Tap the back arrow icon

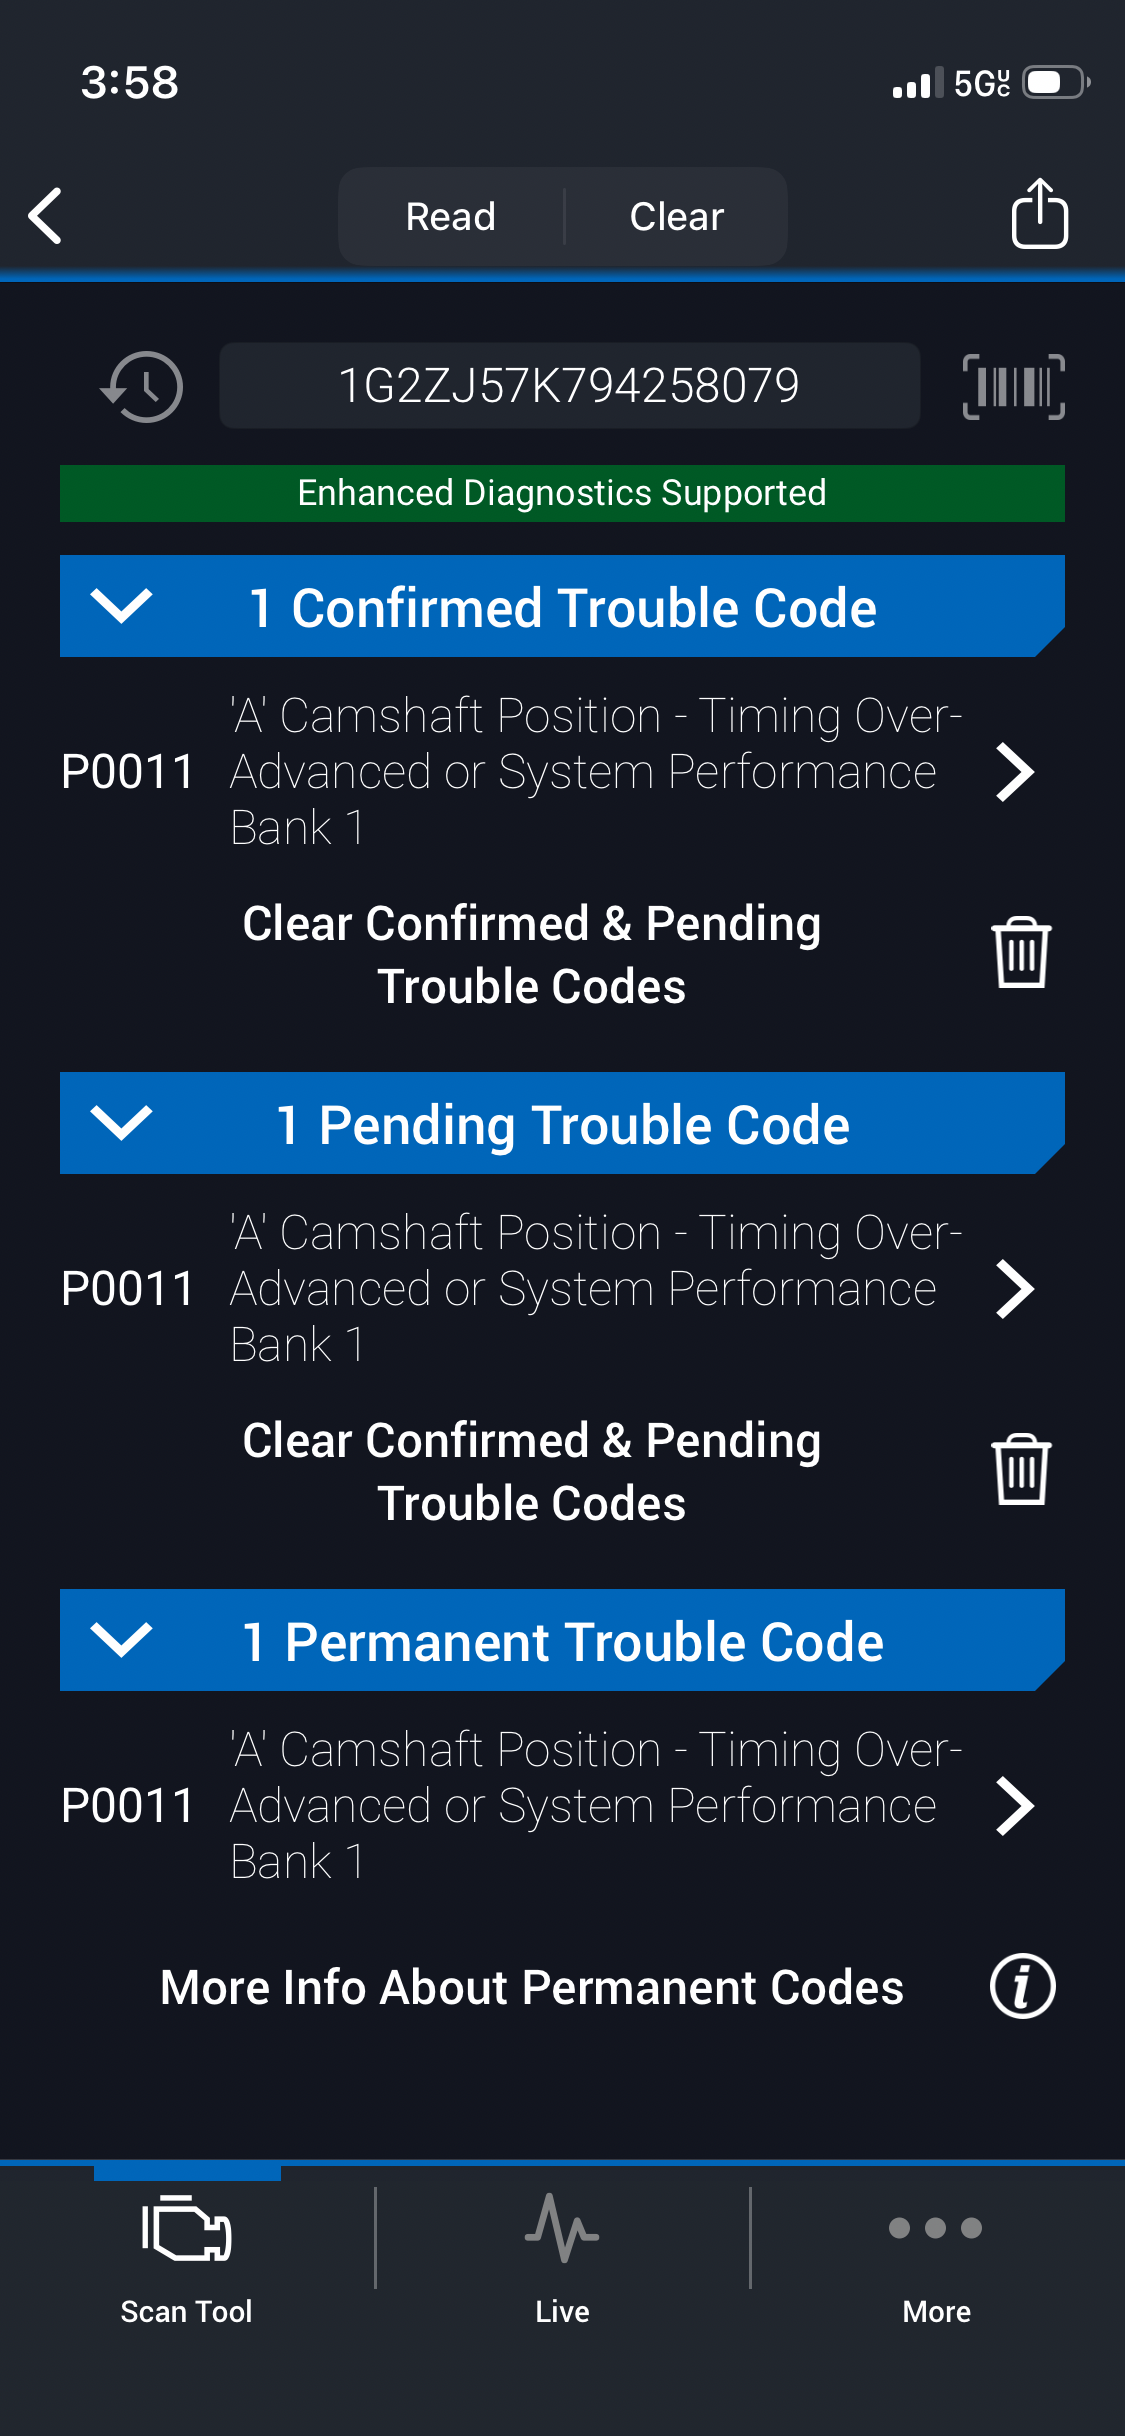coord(46,216)
